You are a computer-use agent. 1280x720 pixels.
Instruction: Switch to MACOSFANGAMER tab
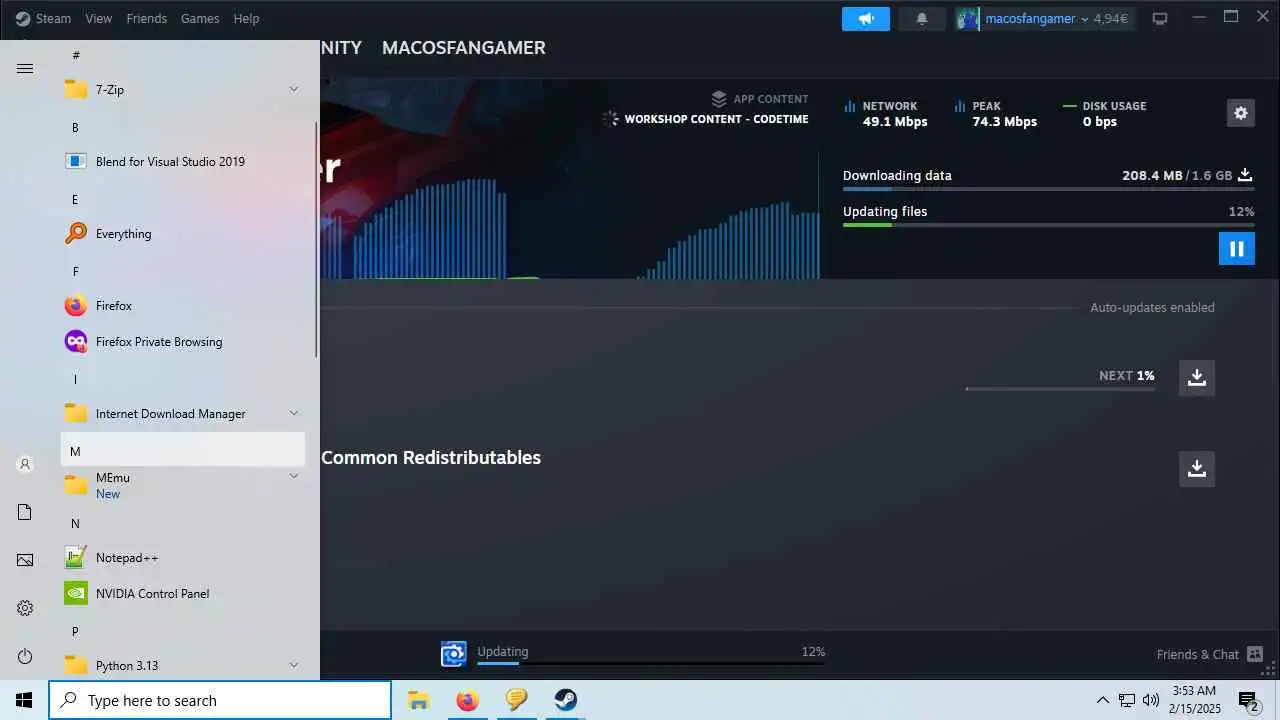coord(464,48)
